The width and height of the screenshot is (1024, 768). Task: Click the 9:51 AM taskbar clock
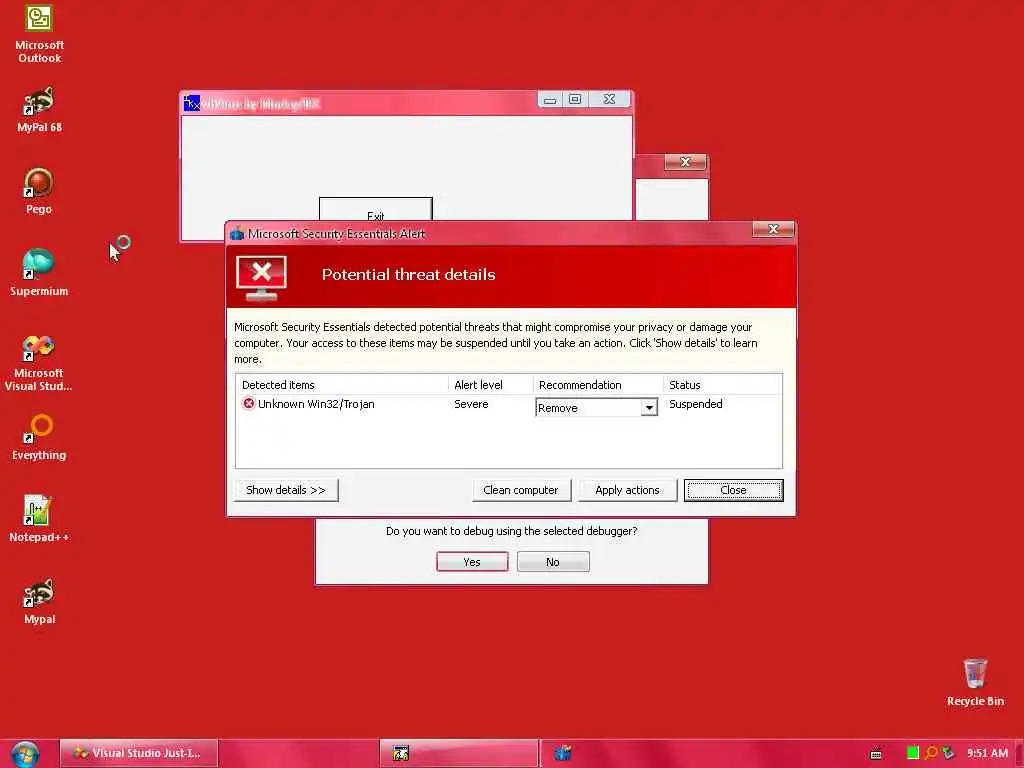pyautogui.click(x=987, y=753)
